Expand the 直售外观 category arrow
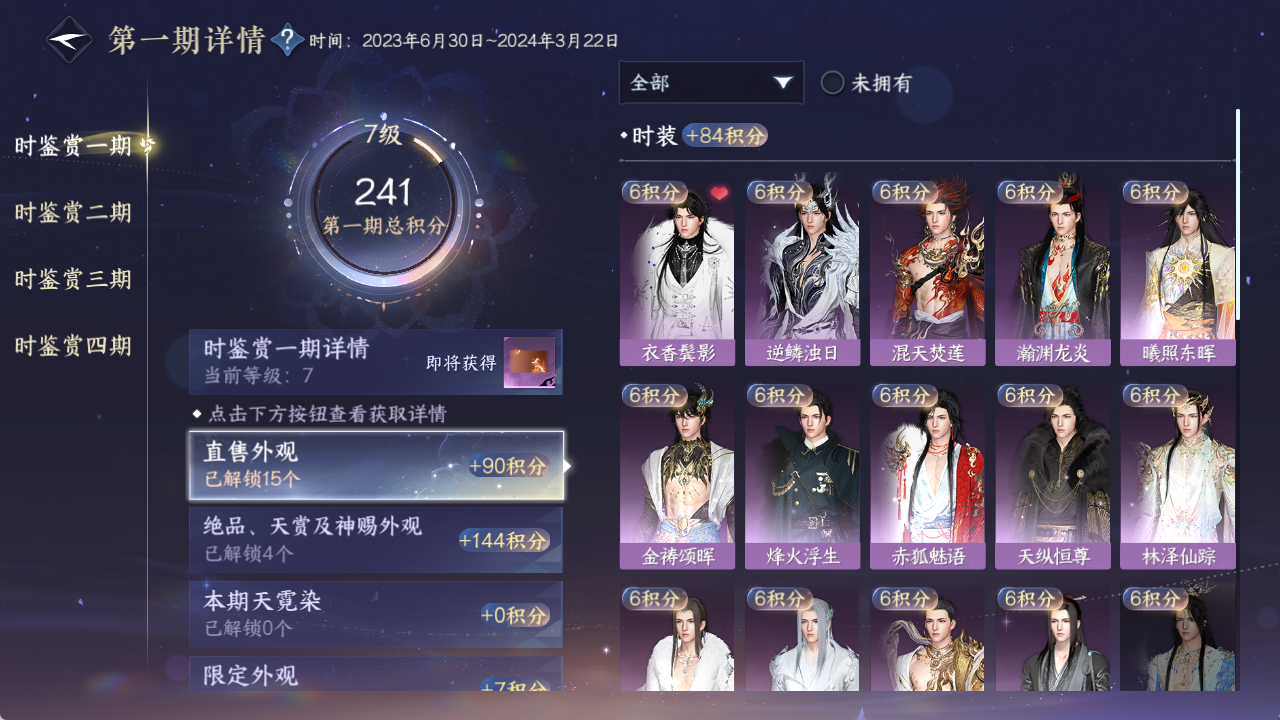Viewport: 1280px width, 720px height. [x=568, y=466]
